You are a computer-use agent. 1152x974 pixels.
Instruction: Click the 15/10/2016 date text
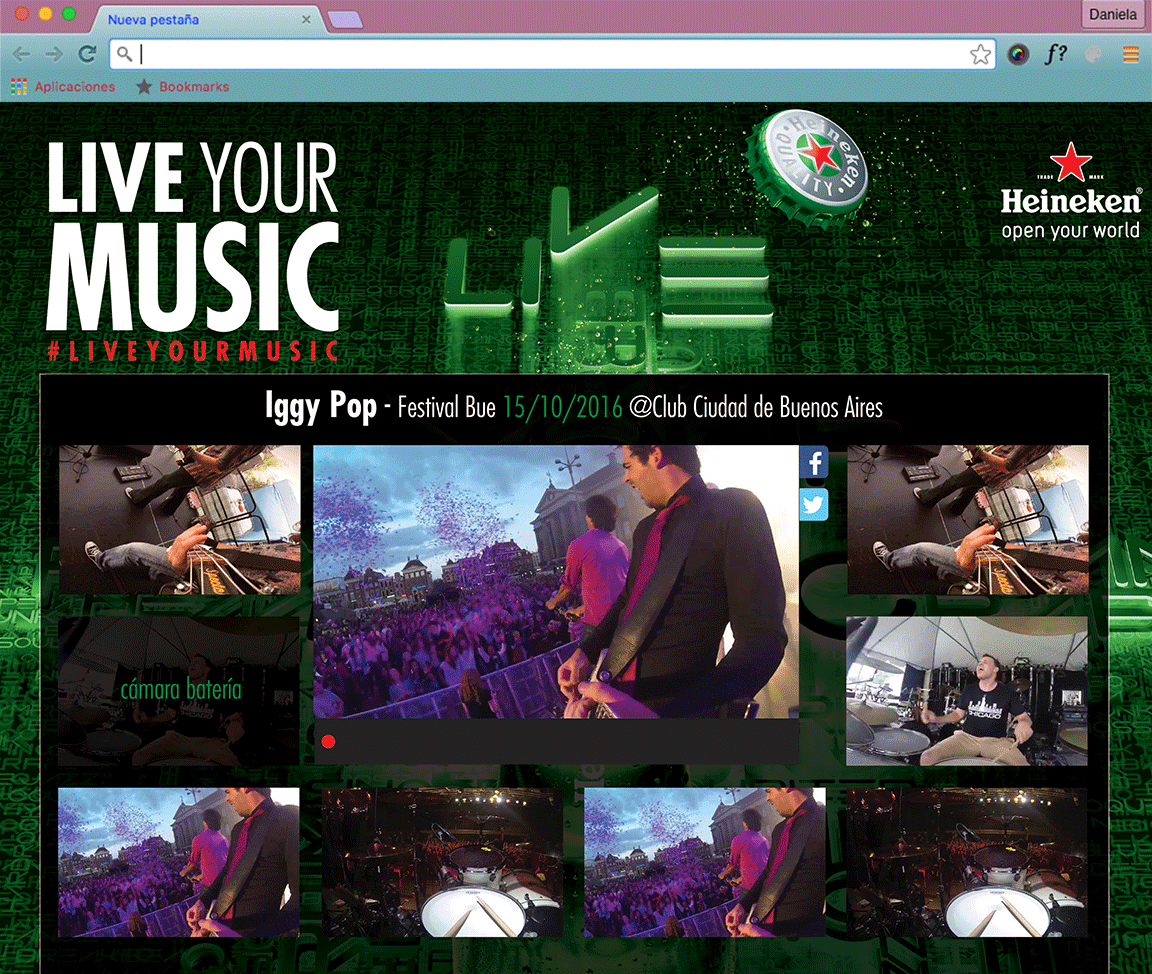(x=563, y=407)
